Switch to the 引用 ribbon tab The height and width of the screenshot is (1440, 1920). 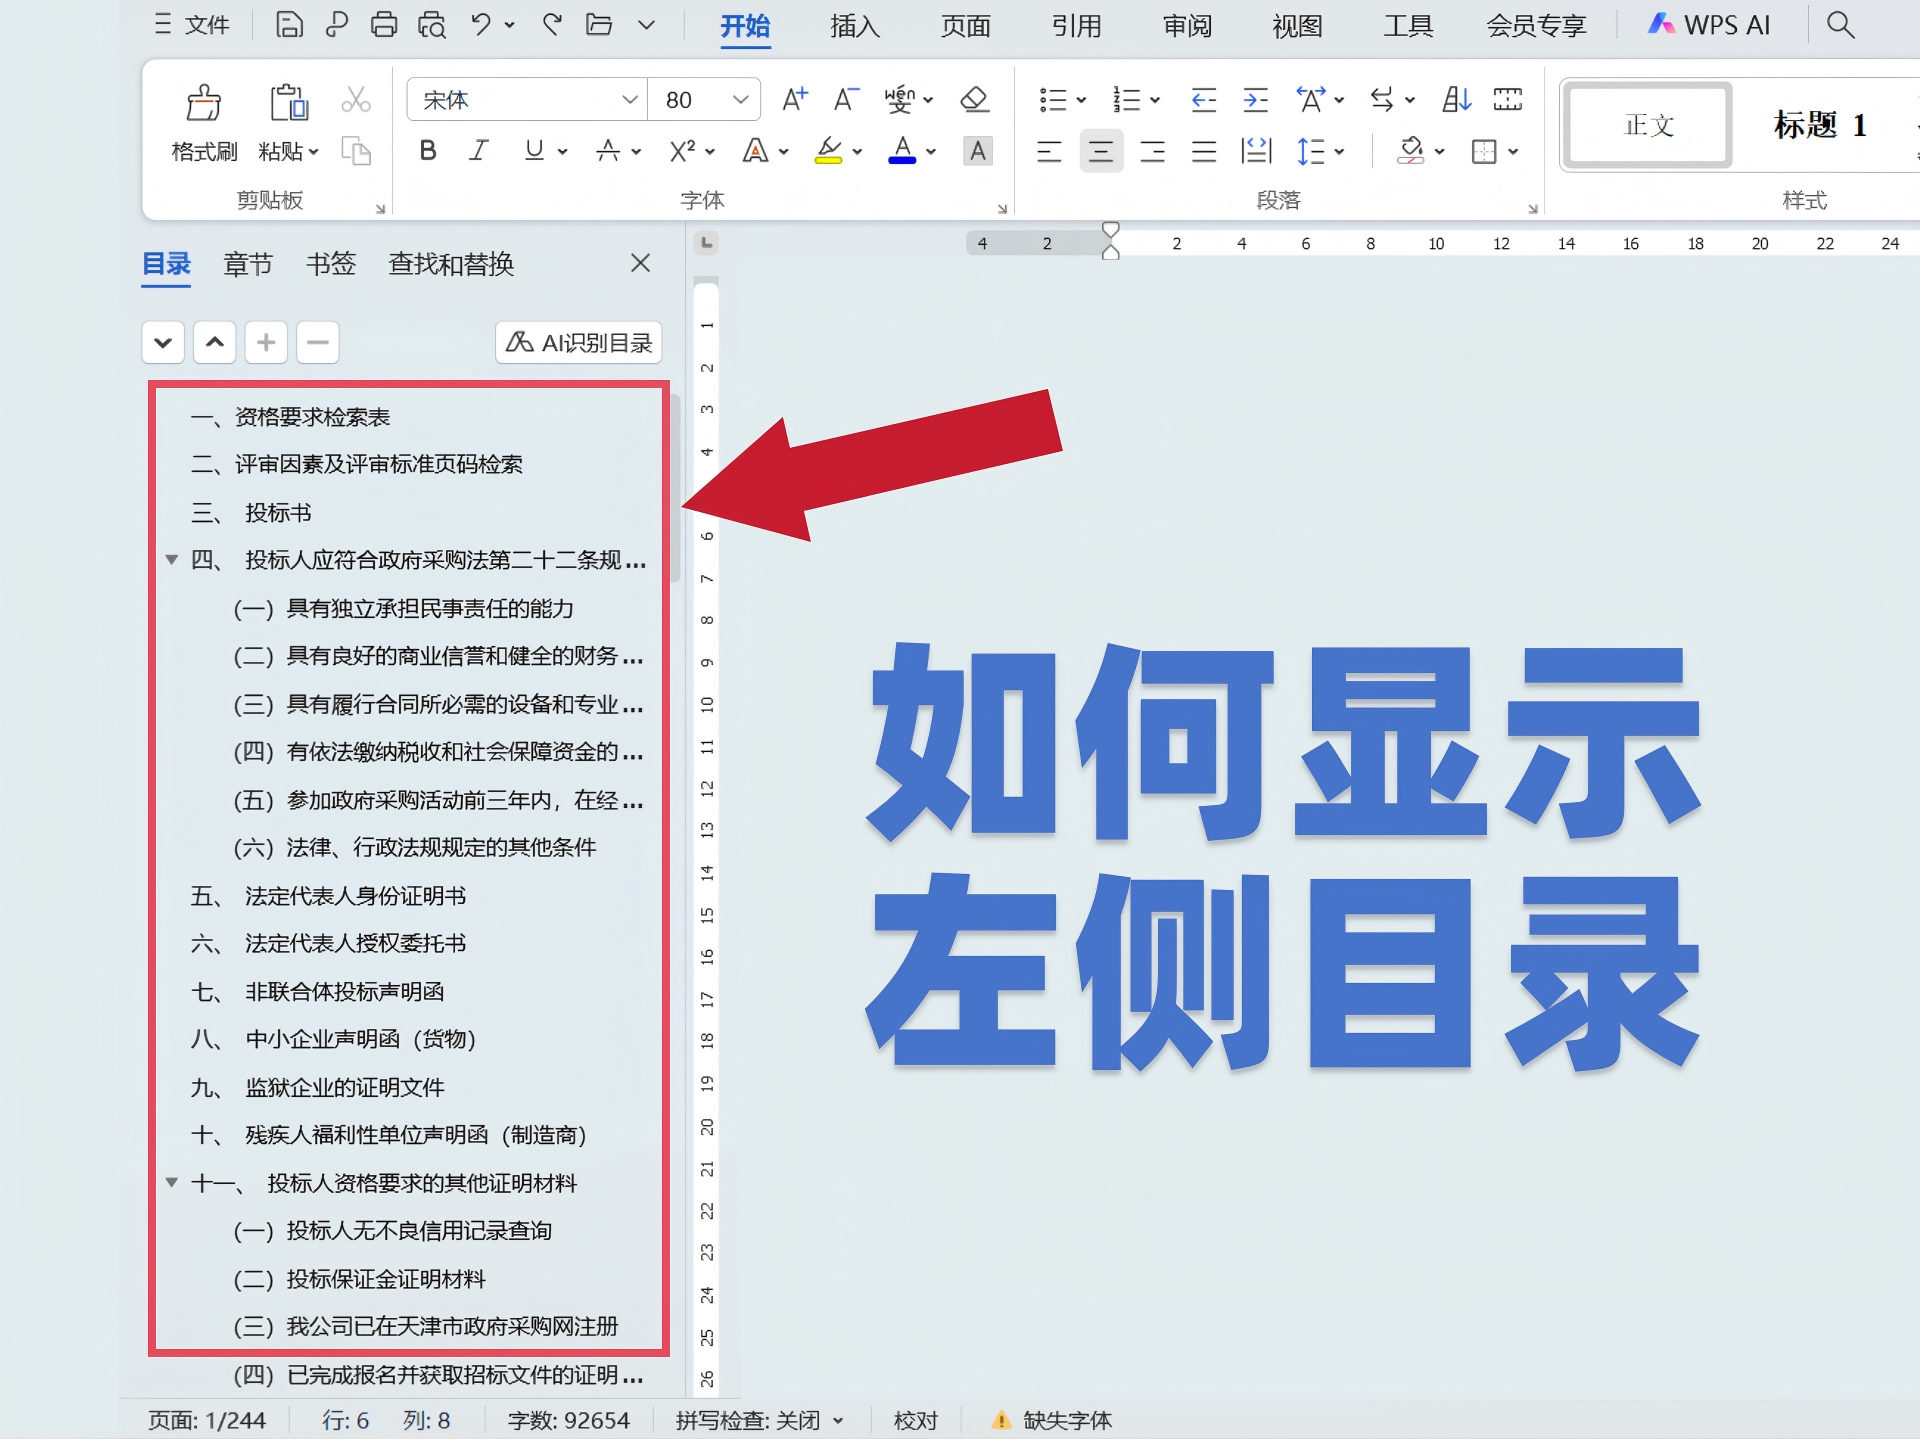pyautogui.click(x=1076, y=25)
